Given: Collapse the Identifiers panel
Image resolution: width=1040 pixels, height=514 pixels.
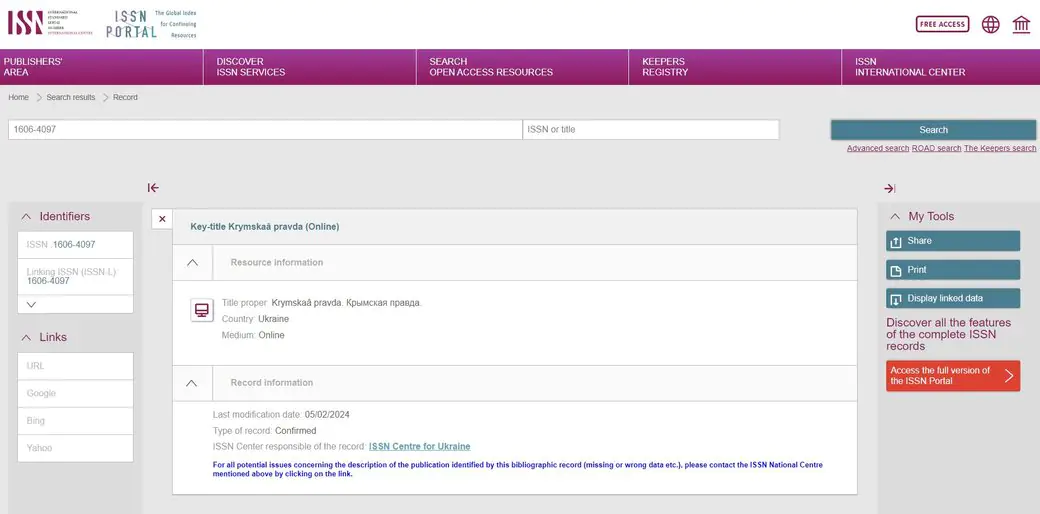Looking at the screenshot, I should point(26,216).
